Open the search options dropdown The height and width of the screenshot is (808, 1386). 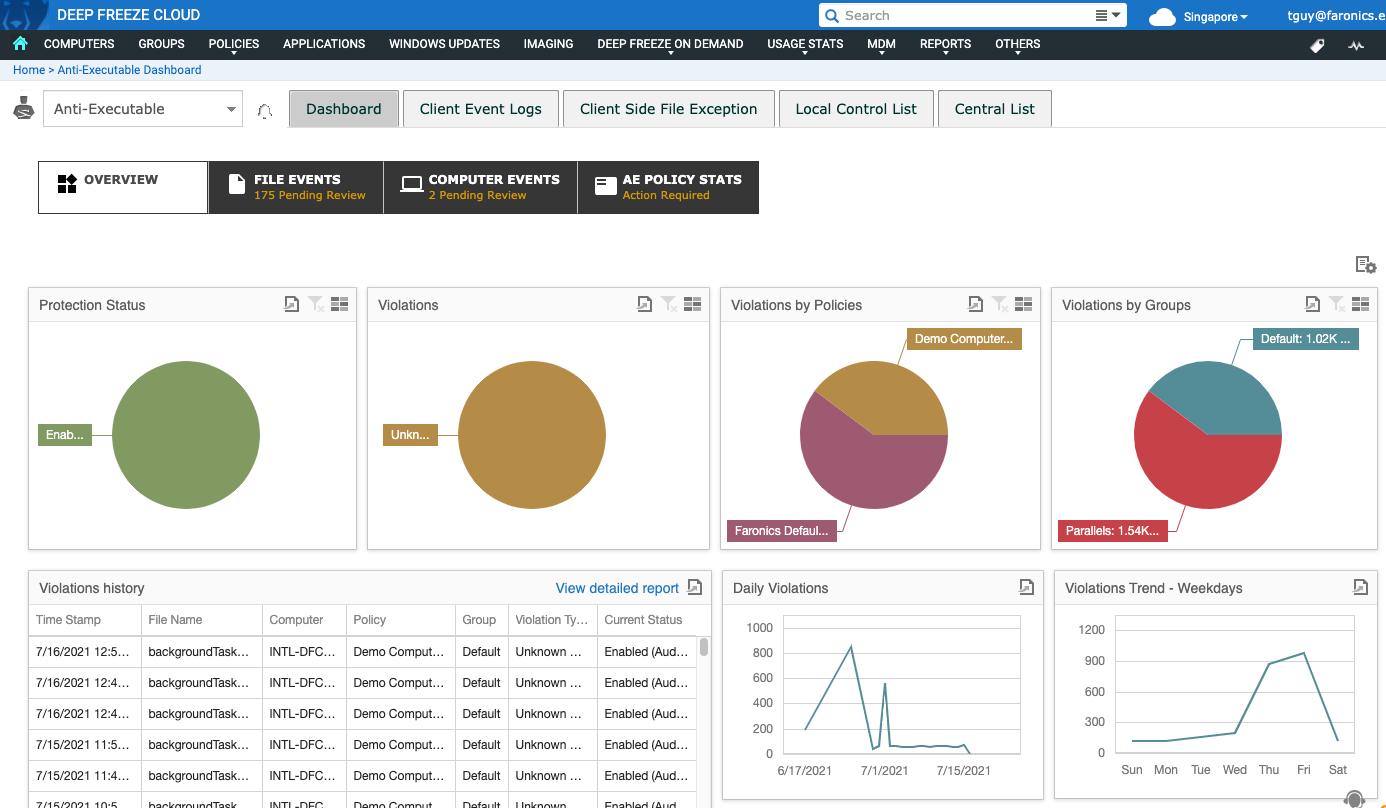[x=1108, y=15]
